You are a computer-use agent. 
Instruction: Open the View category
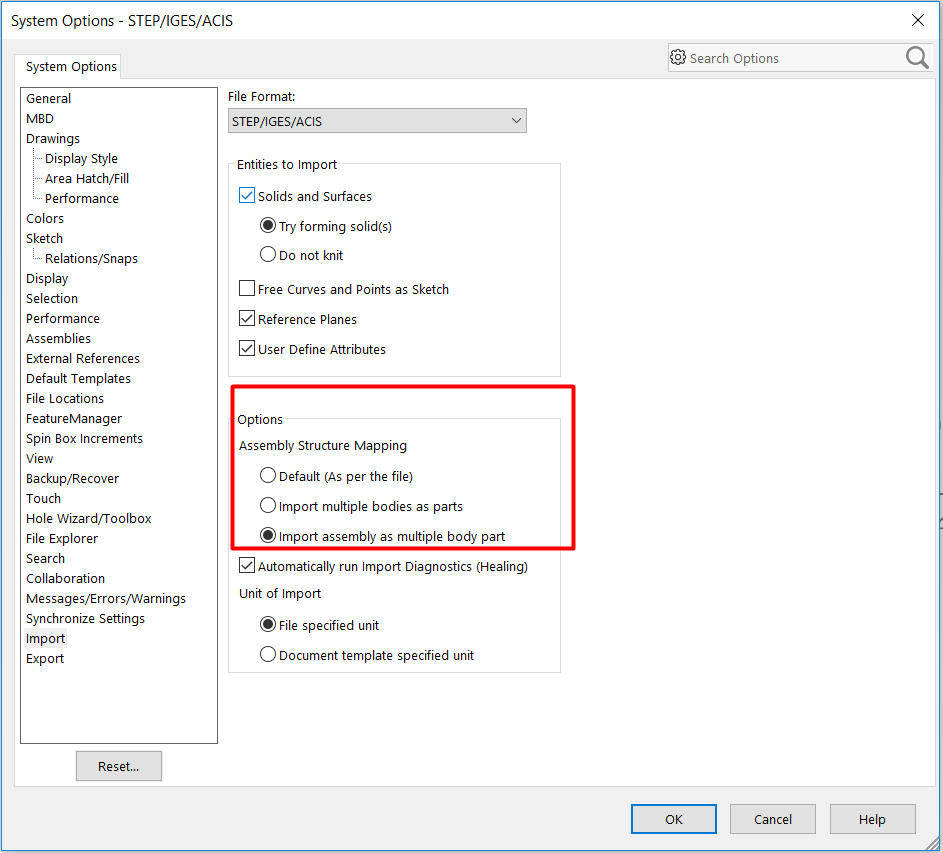tap(39, 458)
